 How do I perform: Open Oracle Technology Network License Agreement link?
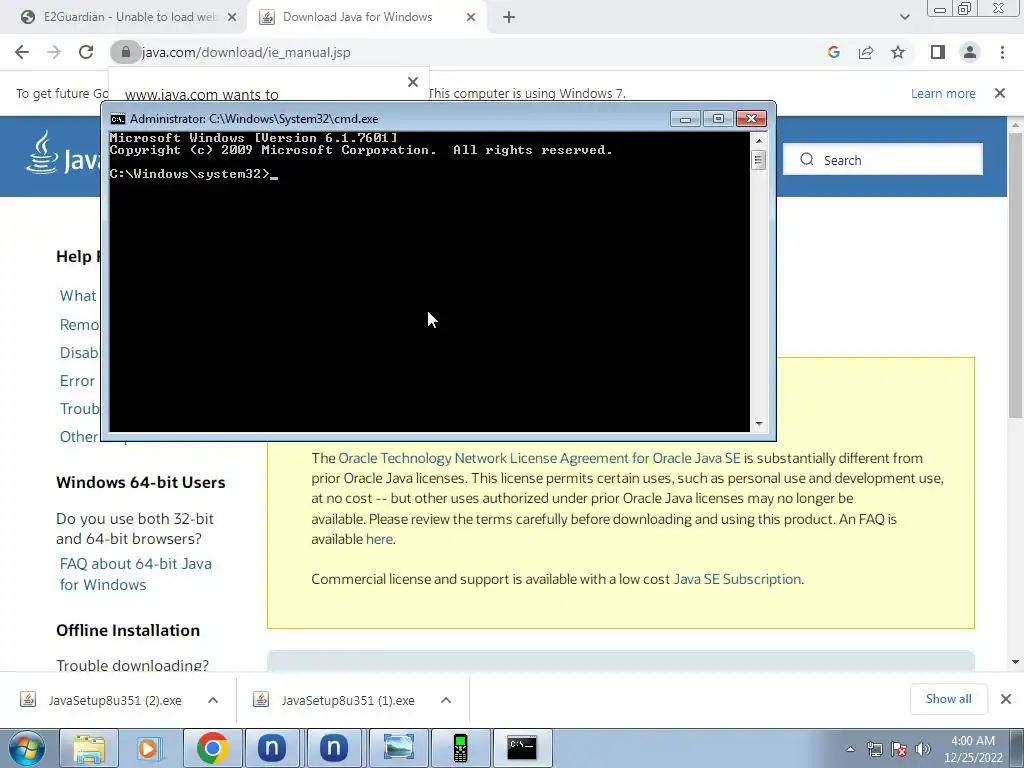tap(539, 458)
